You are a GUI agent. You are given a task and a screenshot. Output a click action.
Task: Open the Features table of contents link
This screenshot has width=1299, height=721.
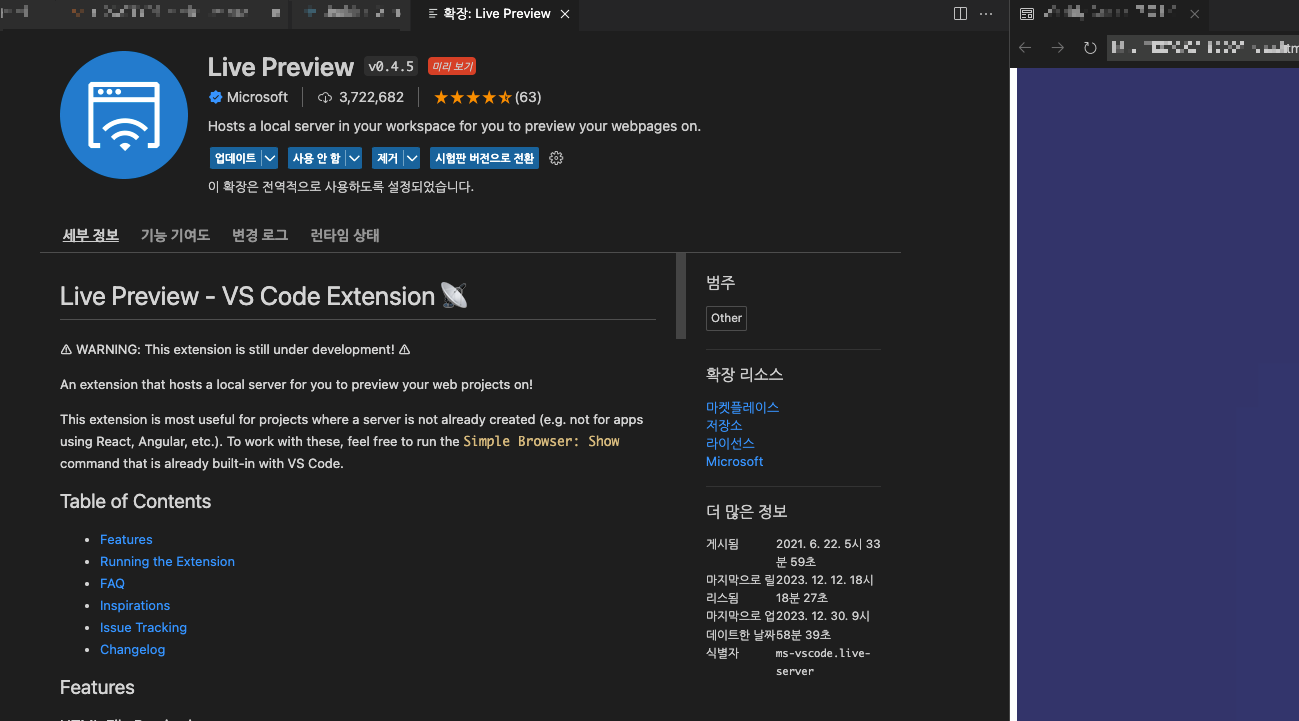(x=126, y=539)
